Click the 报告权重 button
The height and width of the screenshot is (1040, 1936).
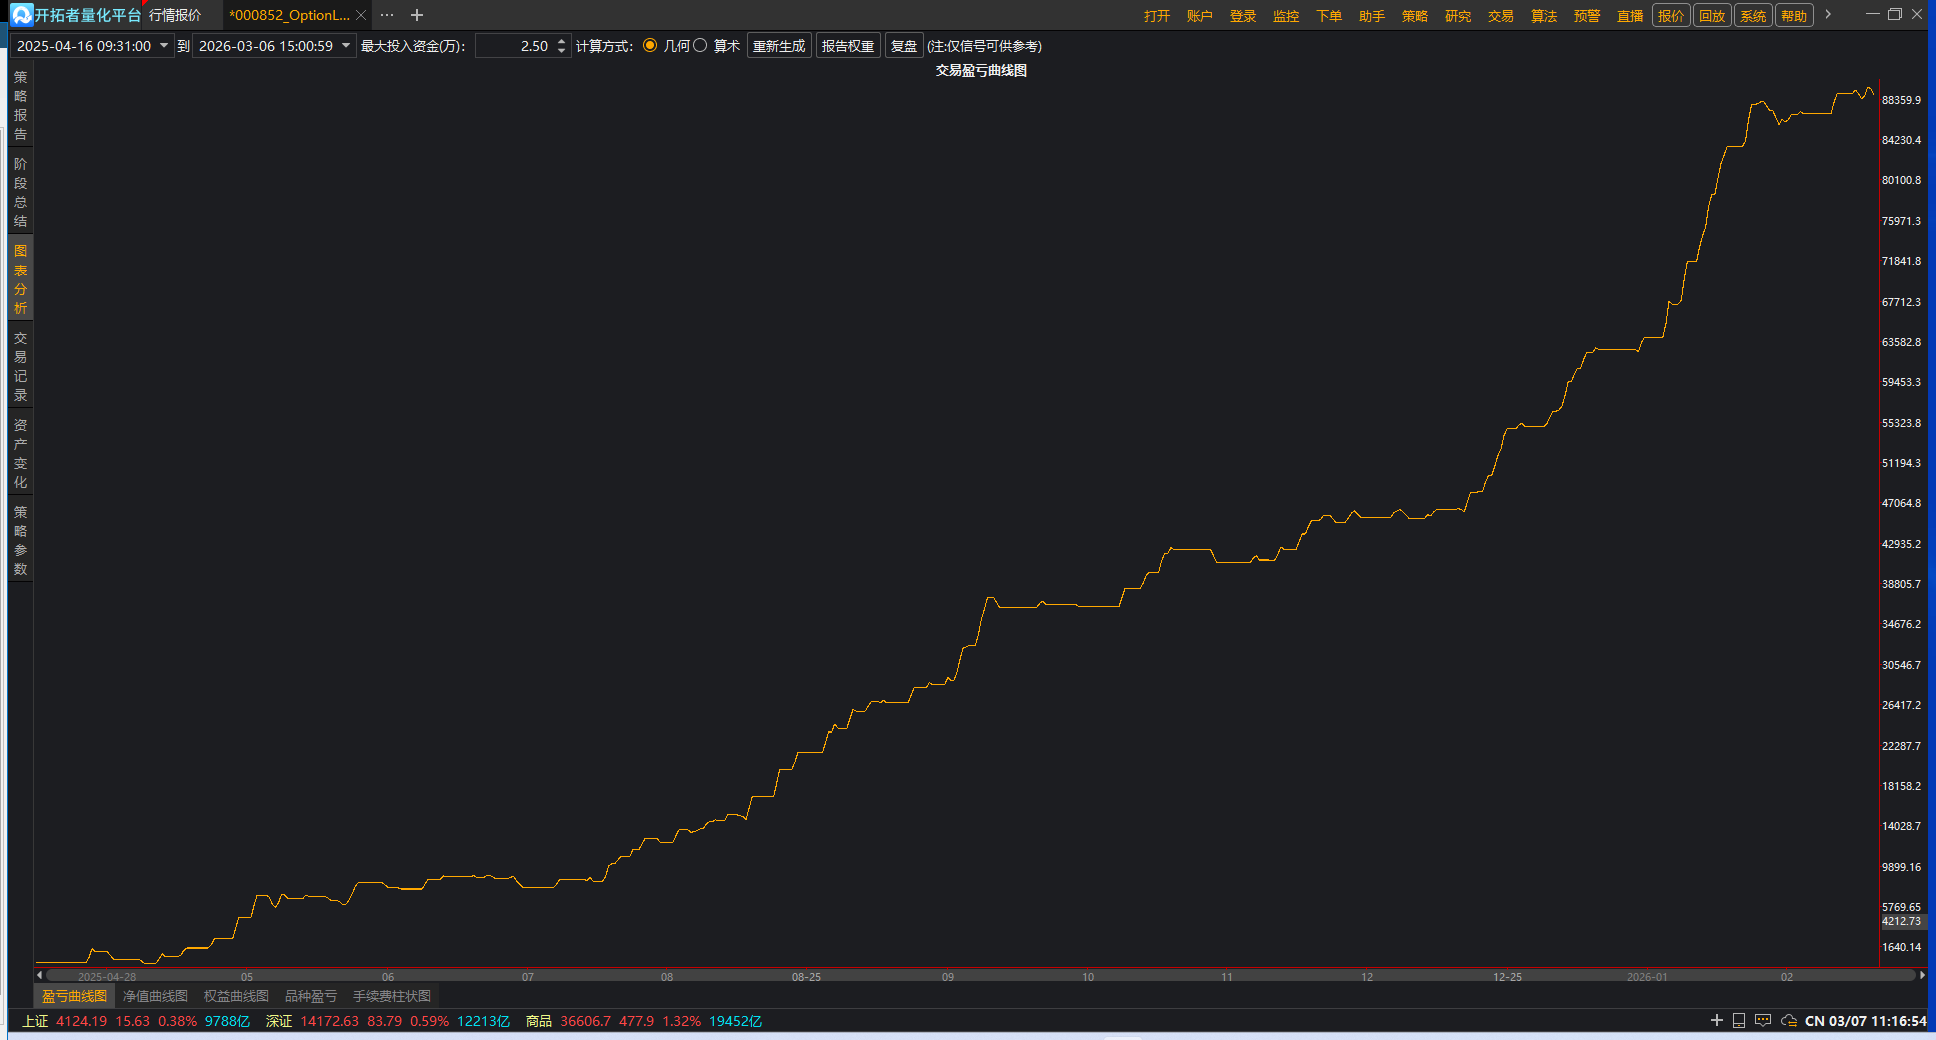click(848, 46)
